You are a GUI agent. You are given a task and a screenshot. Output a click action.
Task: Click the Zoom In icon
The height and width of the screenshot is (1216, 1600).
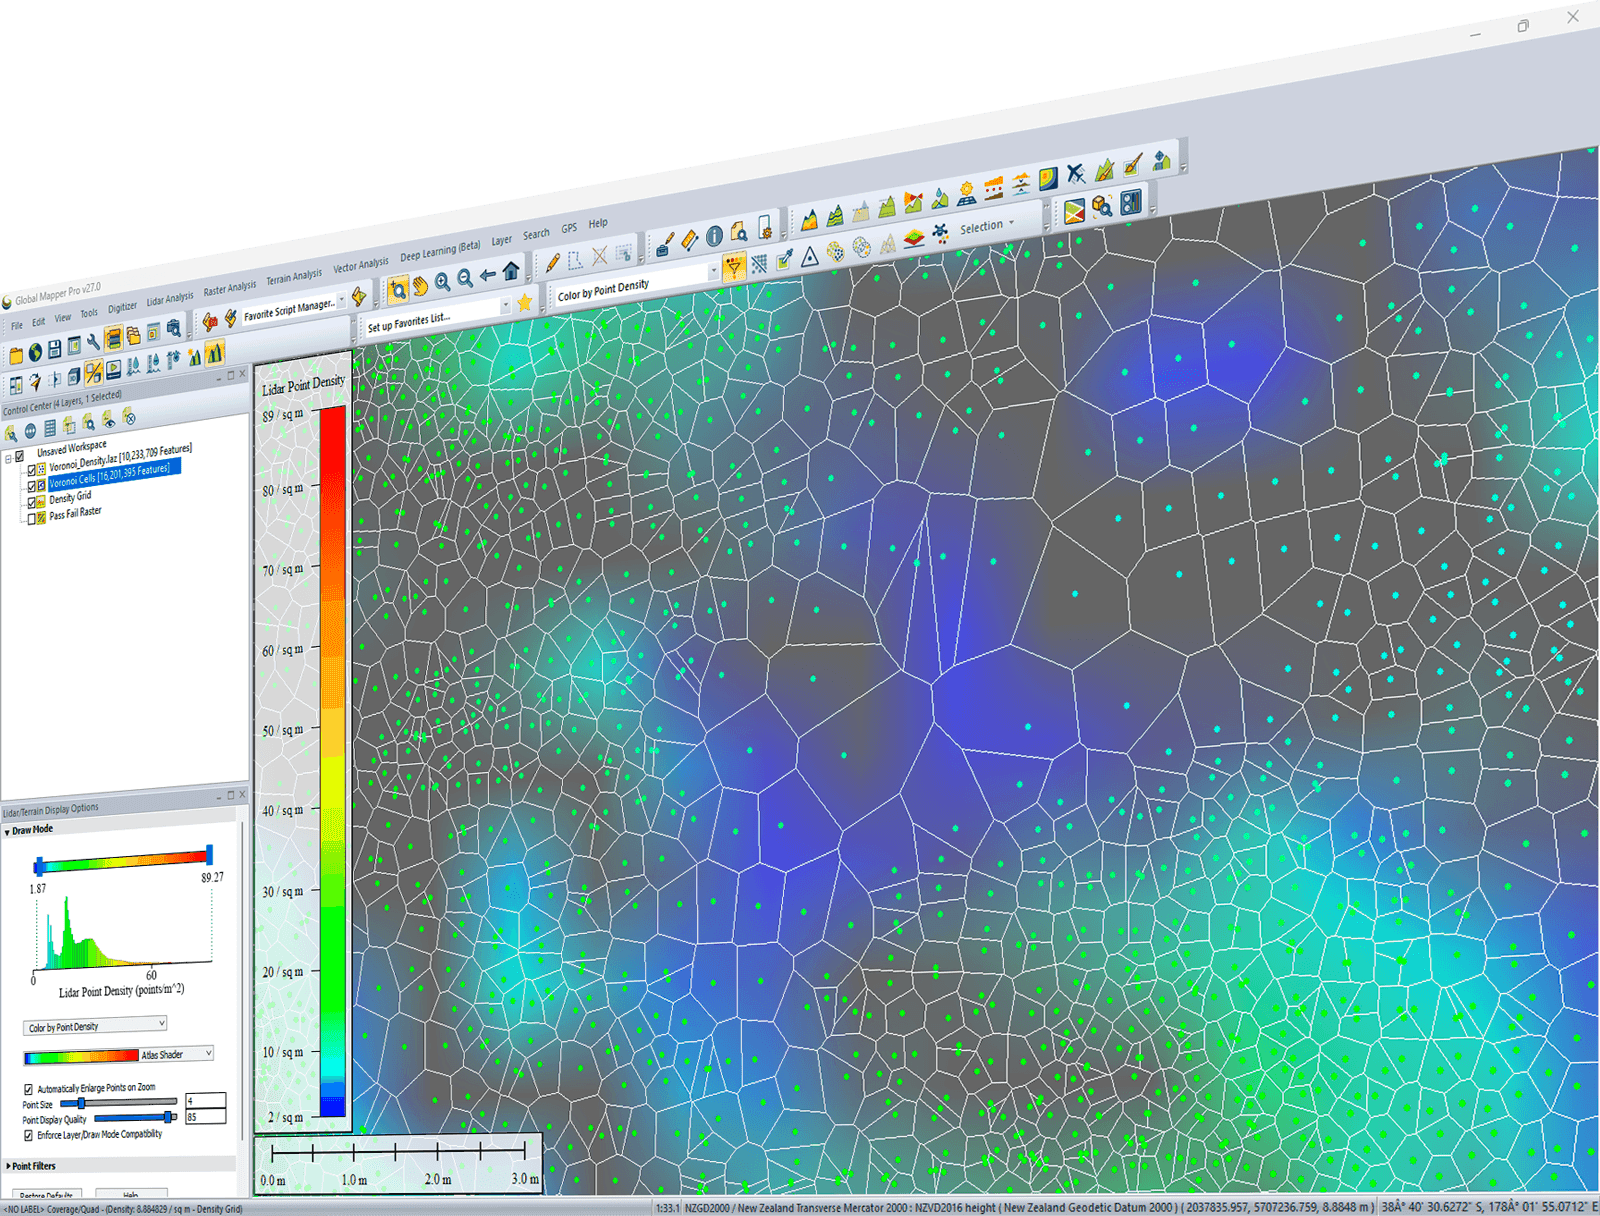(442, 282)
